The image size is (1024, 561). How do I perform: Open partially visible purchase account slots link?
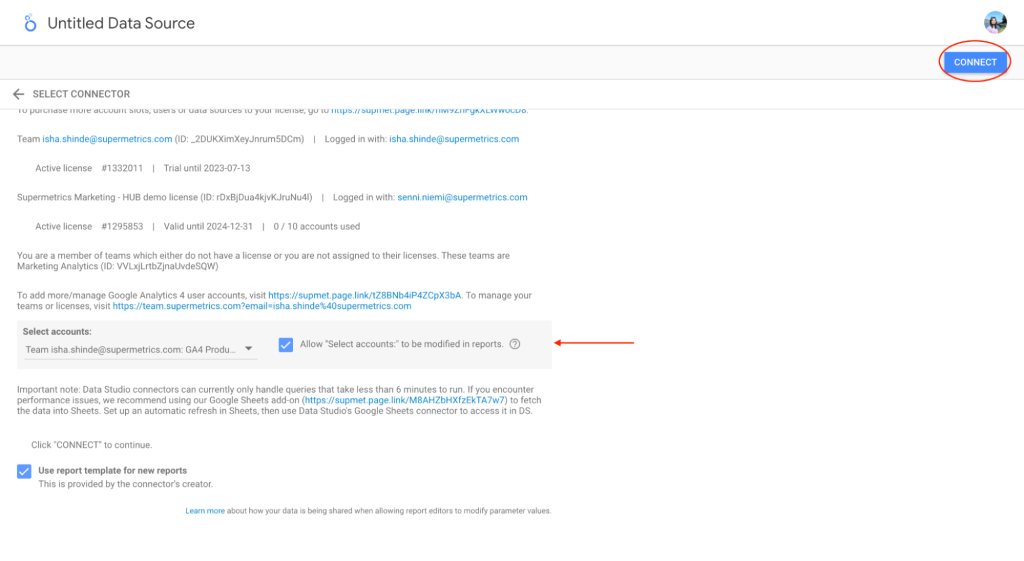tap(429, 111)
